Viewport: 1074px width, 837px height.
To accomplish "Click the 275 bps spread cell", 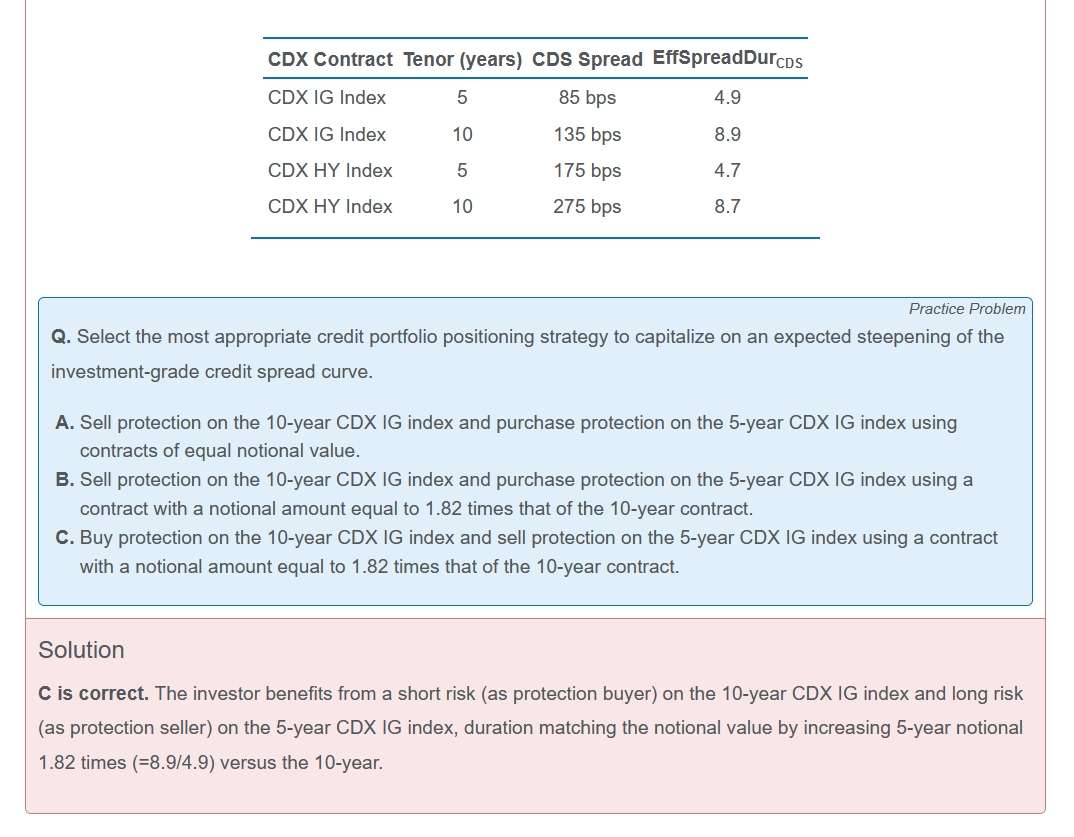I will coord(587,207).
